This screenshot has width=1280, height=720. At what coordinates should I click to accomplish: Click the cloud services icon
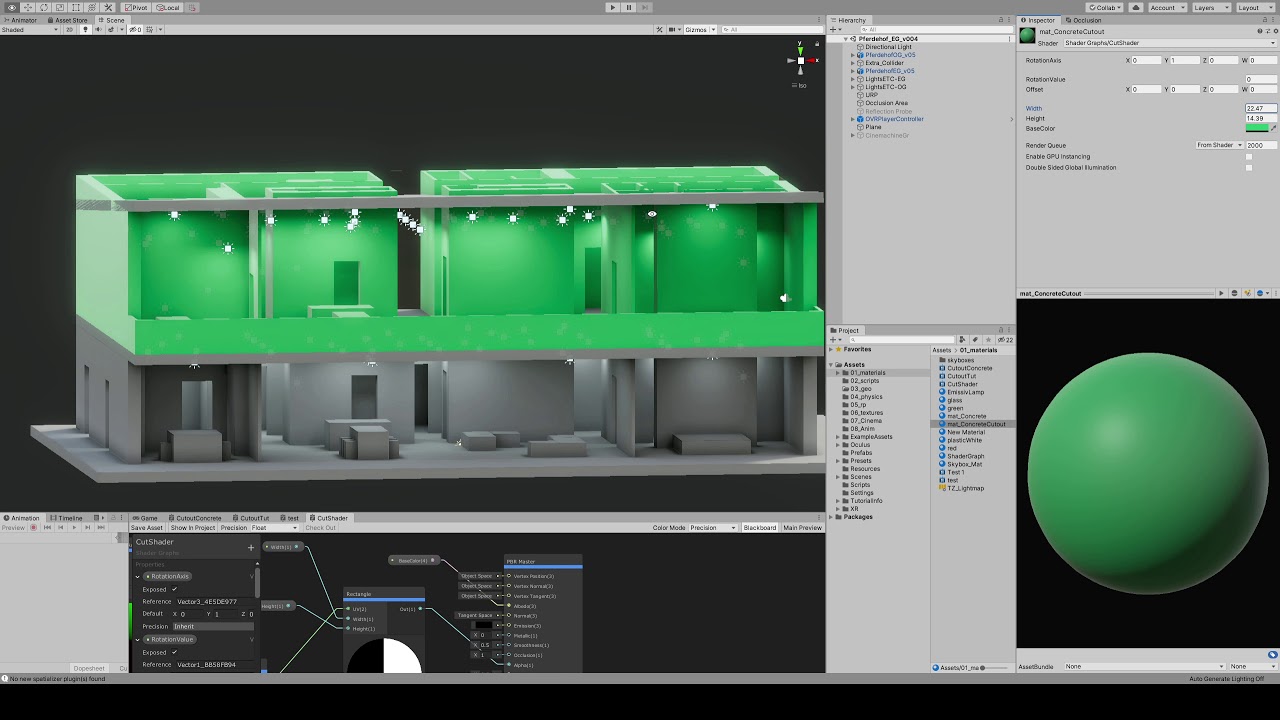[1138, 7]
